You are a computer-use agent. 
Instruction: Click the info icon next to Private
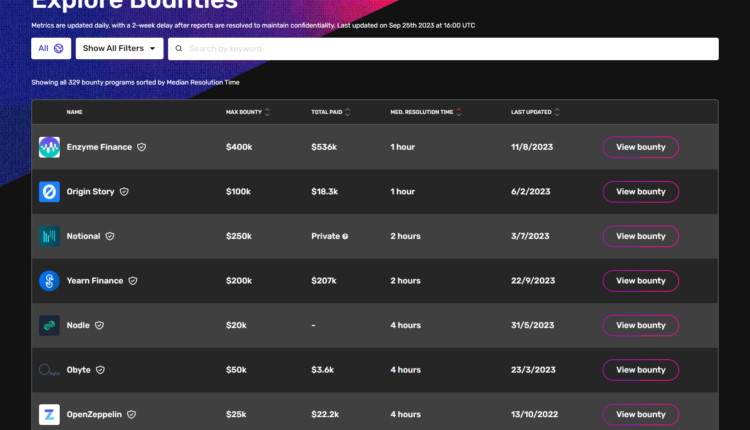pyautogui.click(x=345, y=237)
